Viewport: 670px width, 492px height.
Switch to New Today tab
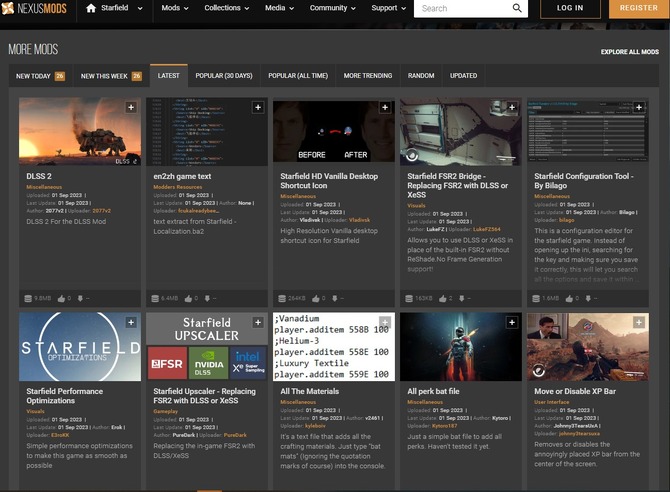click(x=41, y=76)
